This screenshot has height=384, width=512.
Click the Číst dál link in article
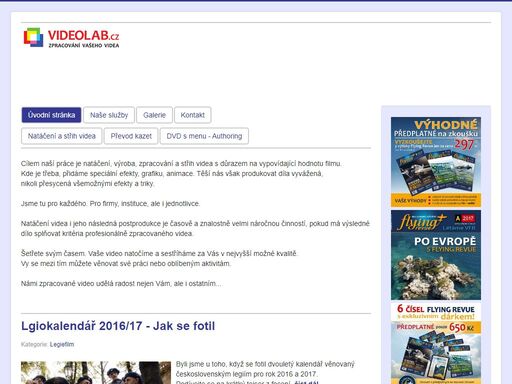tap(306, 382)
